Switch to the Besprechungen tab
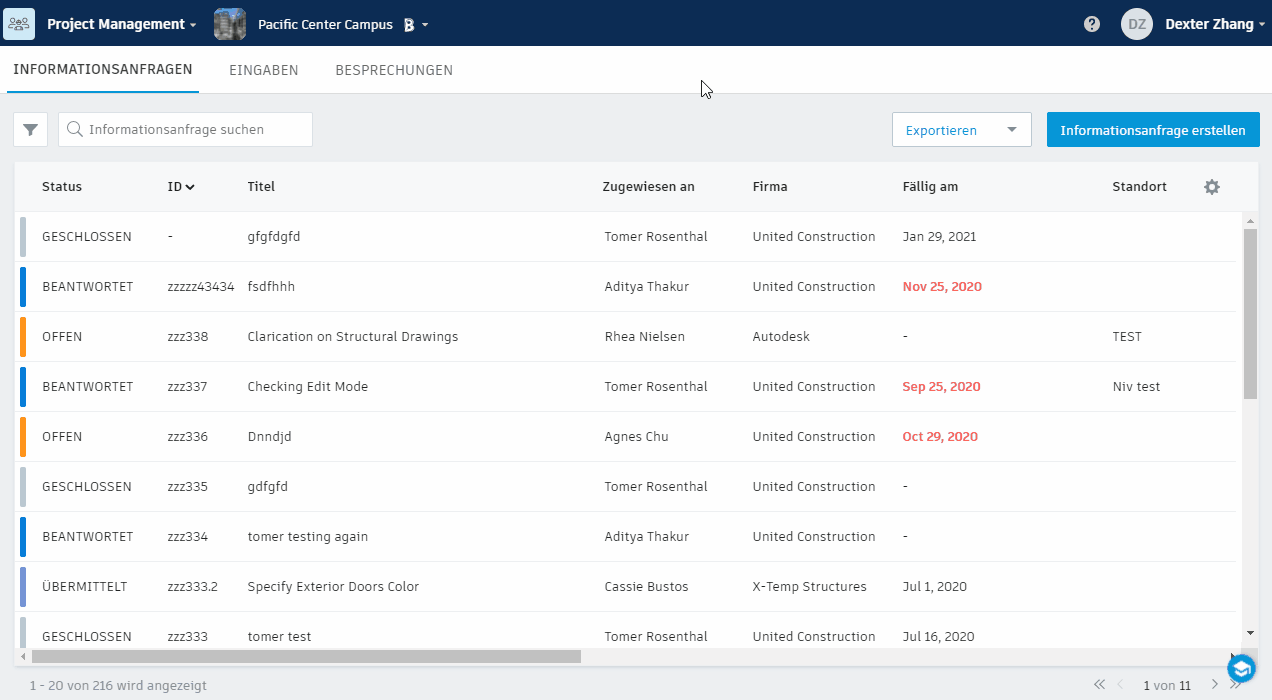Viewport: 1272px width, 700px height. (394, 70)
